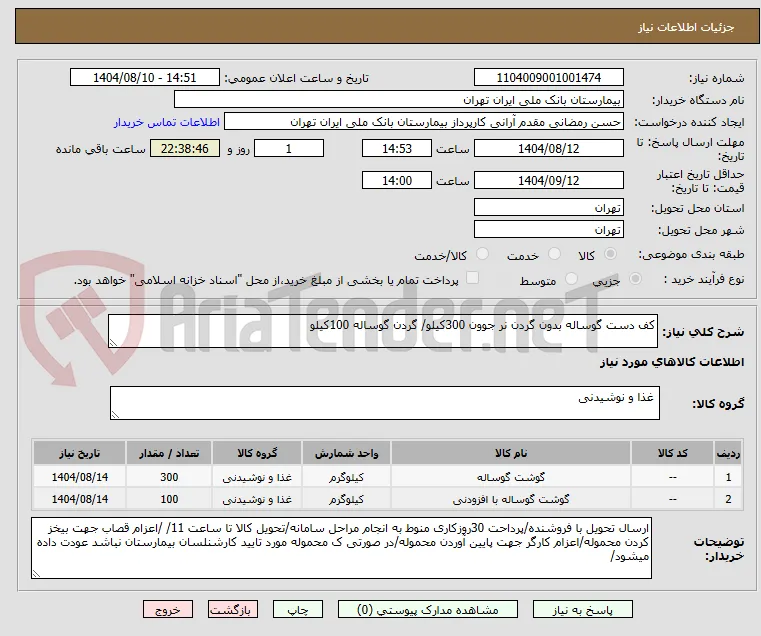Click the تاریخ نیاز column header
Viewport: 761px width, 636px height.
(80, 453)
